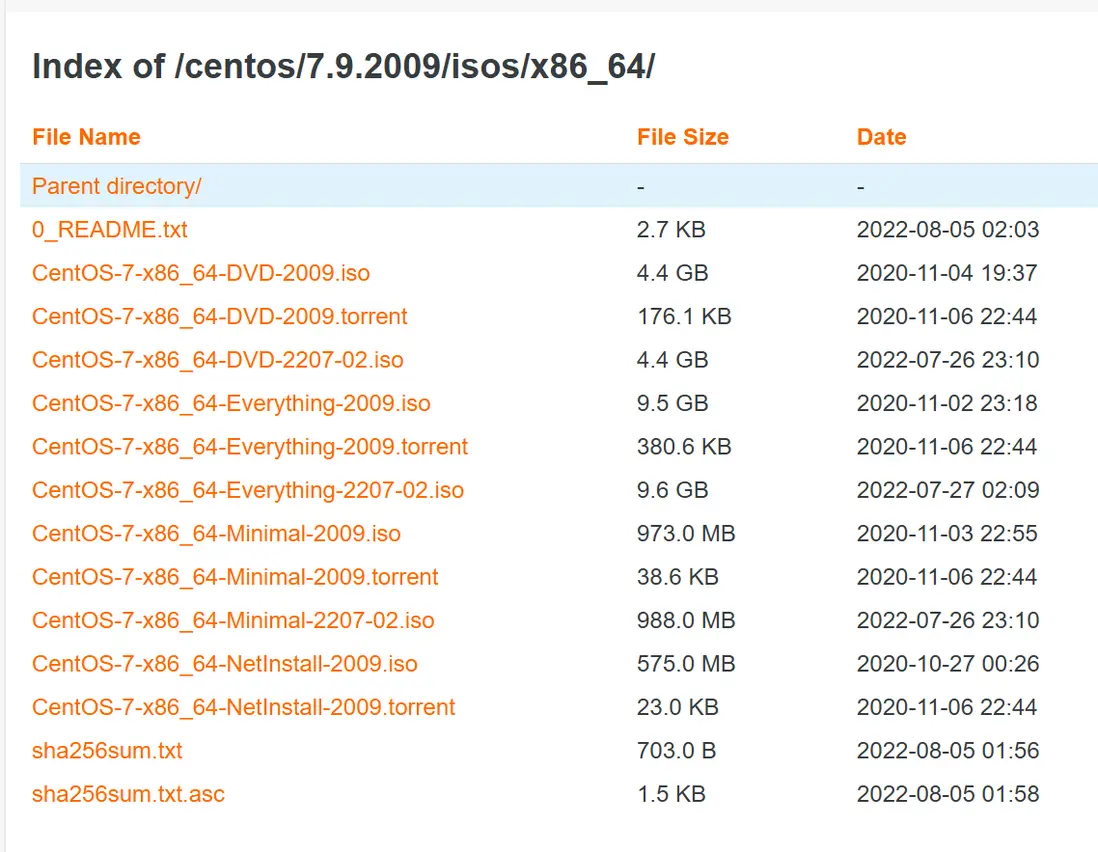Select the NetInstall-2009.iso file
The height and width of the screenshot is (852, 1098).
tap(225, 664)
